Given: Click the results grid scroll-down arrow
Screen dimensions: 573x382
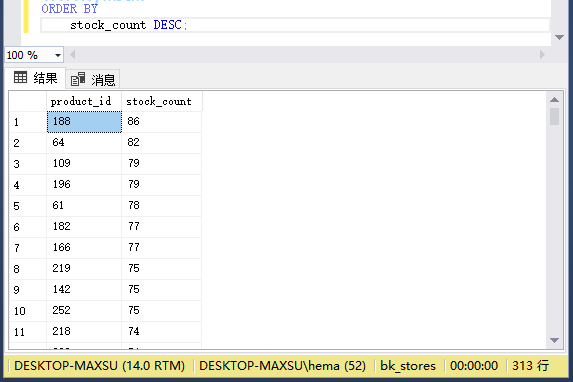Looking at the screenshot, I should click(x=554, y=340).
